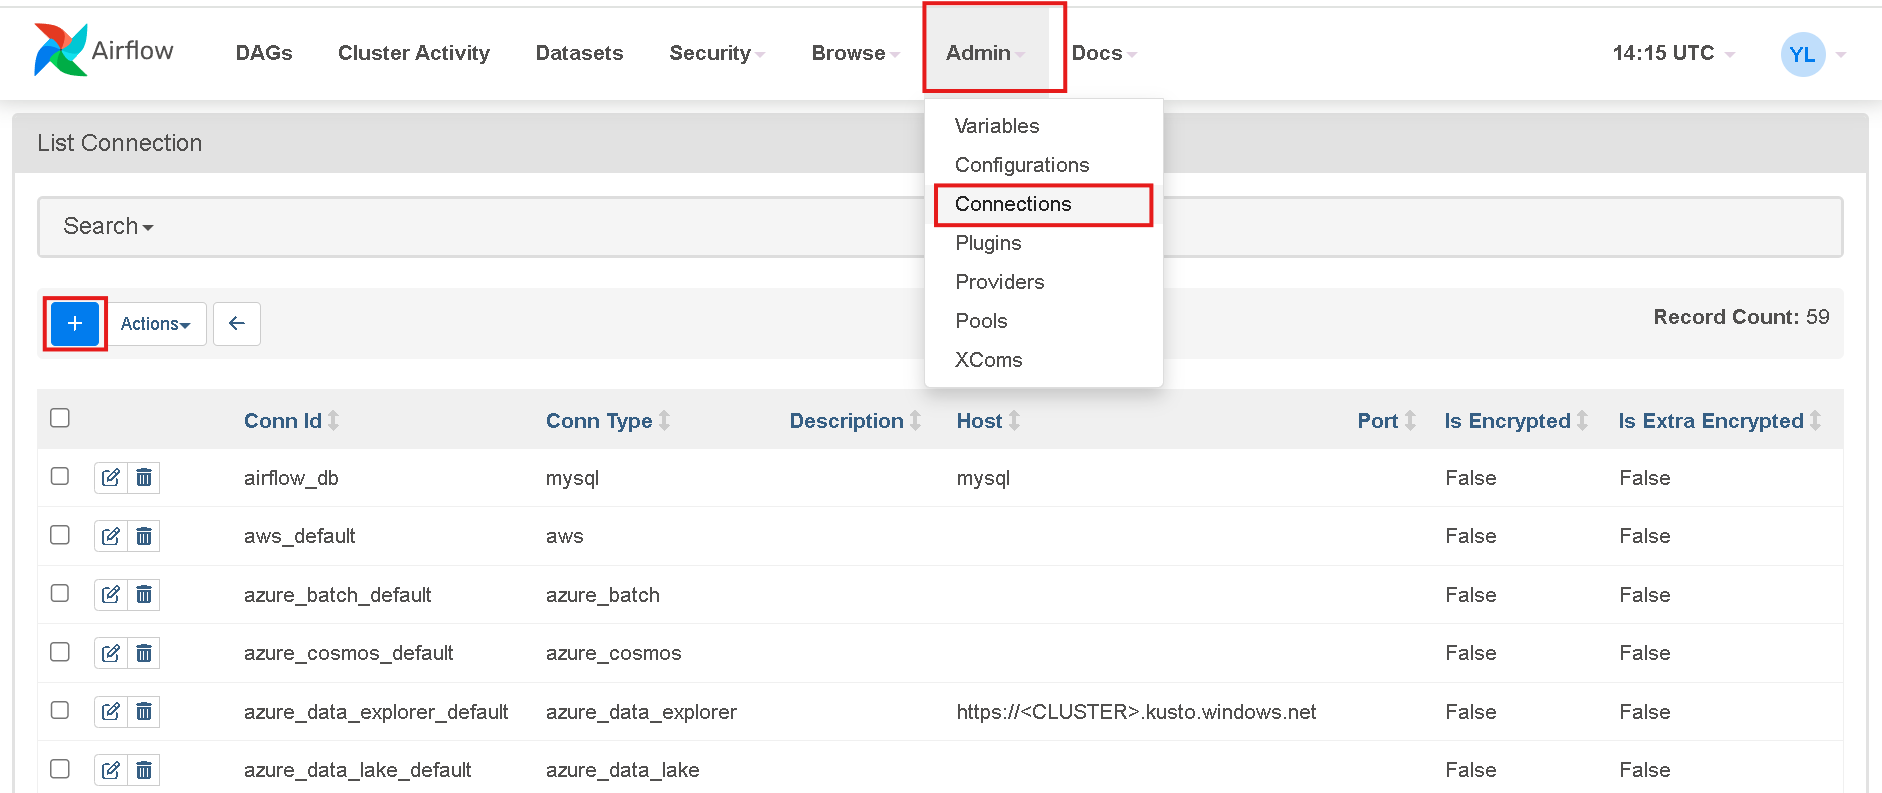This screenshot has width=1882, height=793.
Task: Click the Host column header
Action: (x=979, y=421)
